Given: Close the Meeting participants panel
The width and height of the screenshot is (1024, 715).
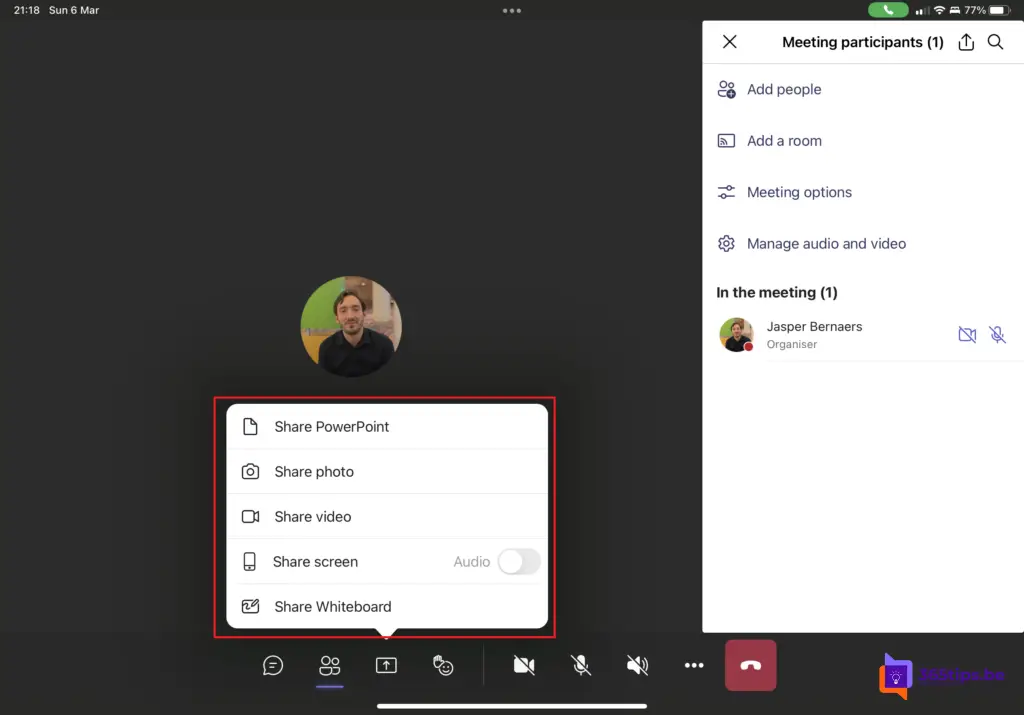Looking at the screenshot, I should [729, 42].
